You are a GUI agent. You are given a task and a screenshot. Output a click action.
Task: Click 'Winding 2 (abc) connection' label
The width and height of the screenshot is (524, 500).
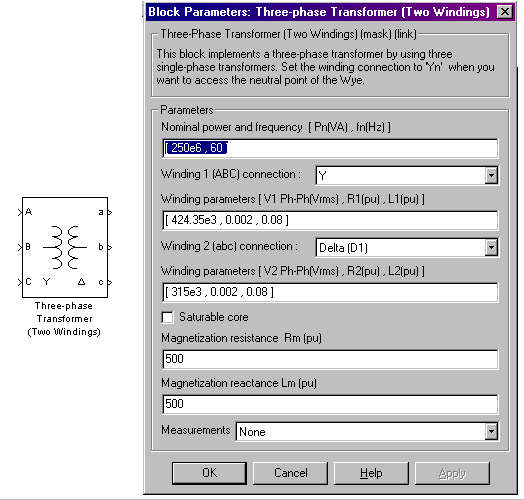pos(229,246)
